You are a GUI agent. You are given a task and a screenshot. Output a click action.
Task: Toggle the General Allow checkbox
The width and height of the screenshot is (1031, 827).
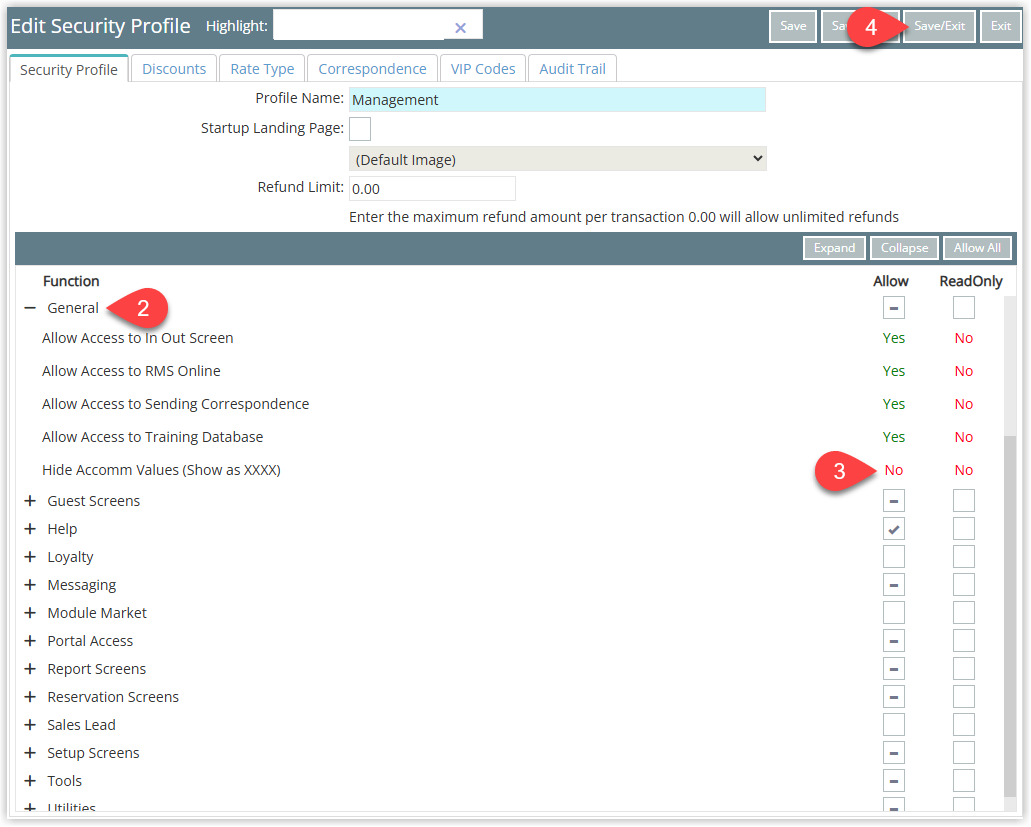click(894, 308)
